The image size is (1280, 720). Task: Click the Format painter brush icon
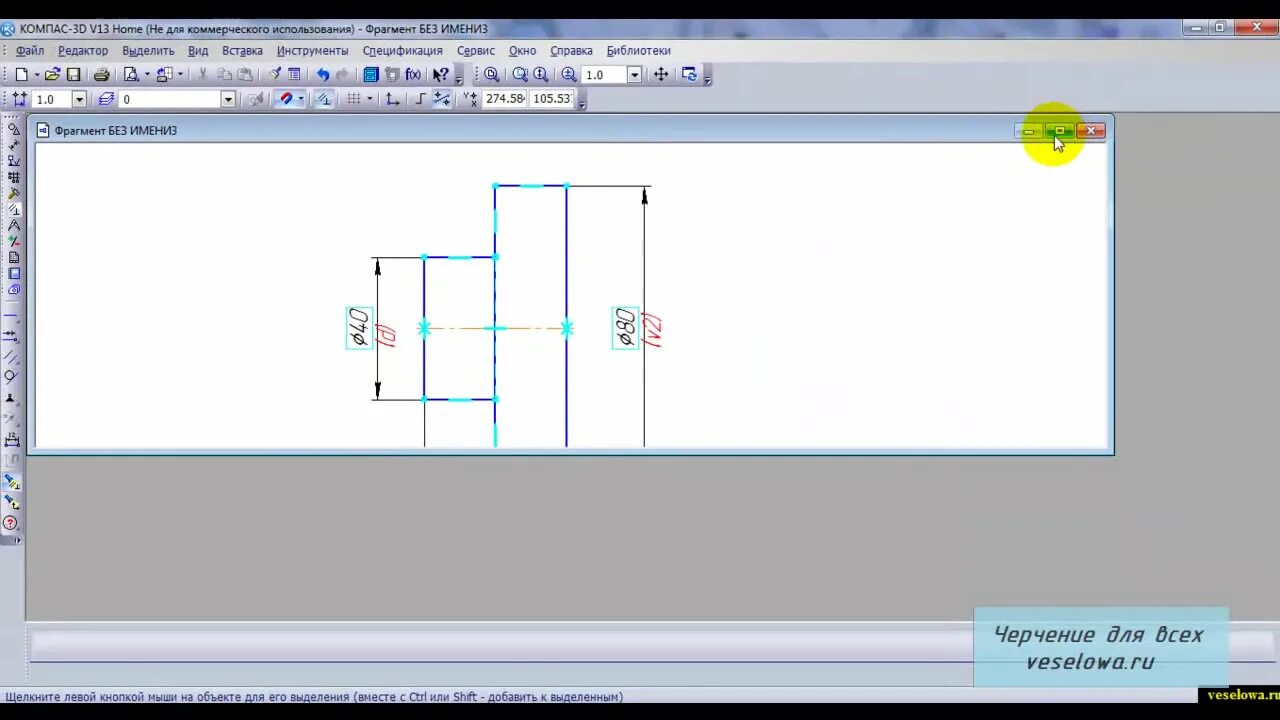pos(274,75)
